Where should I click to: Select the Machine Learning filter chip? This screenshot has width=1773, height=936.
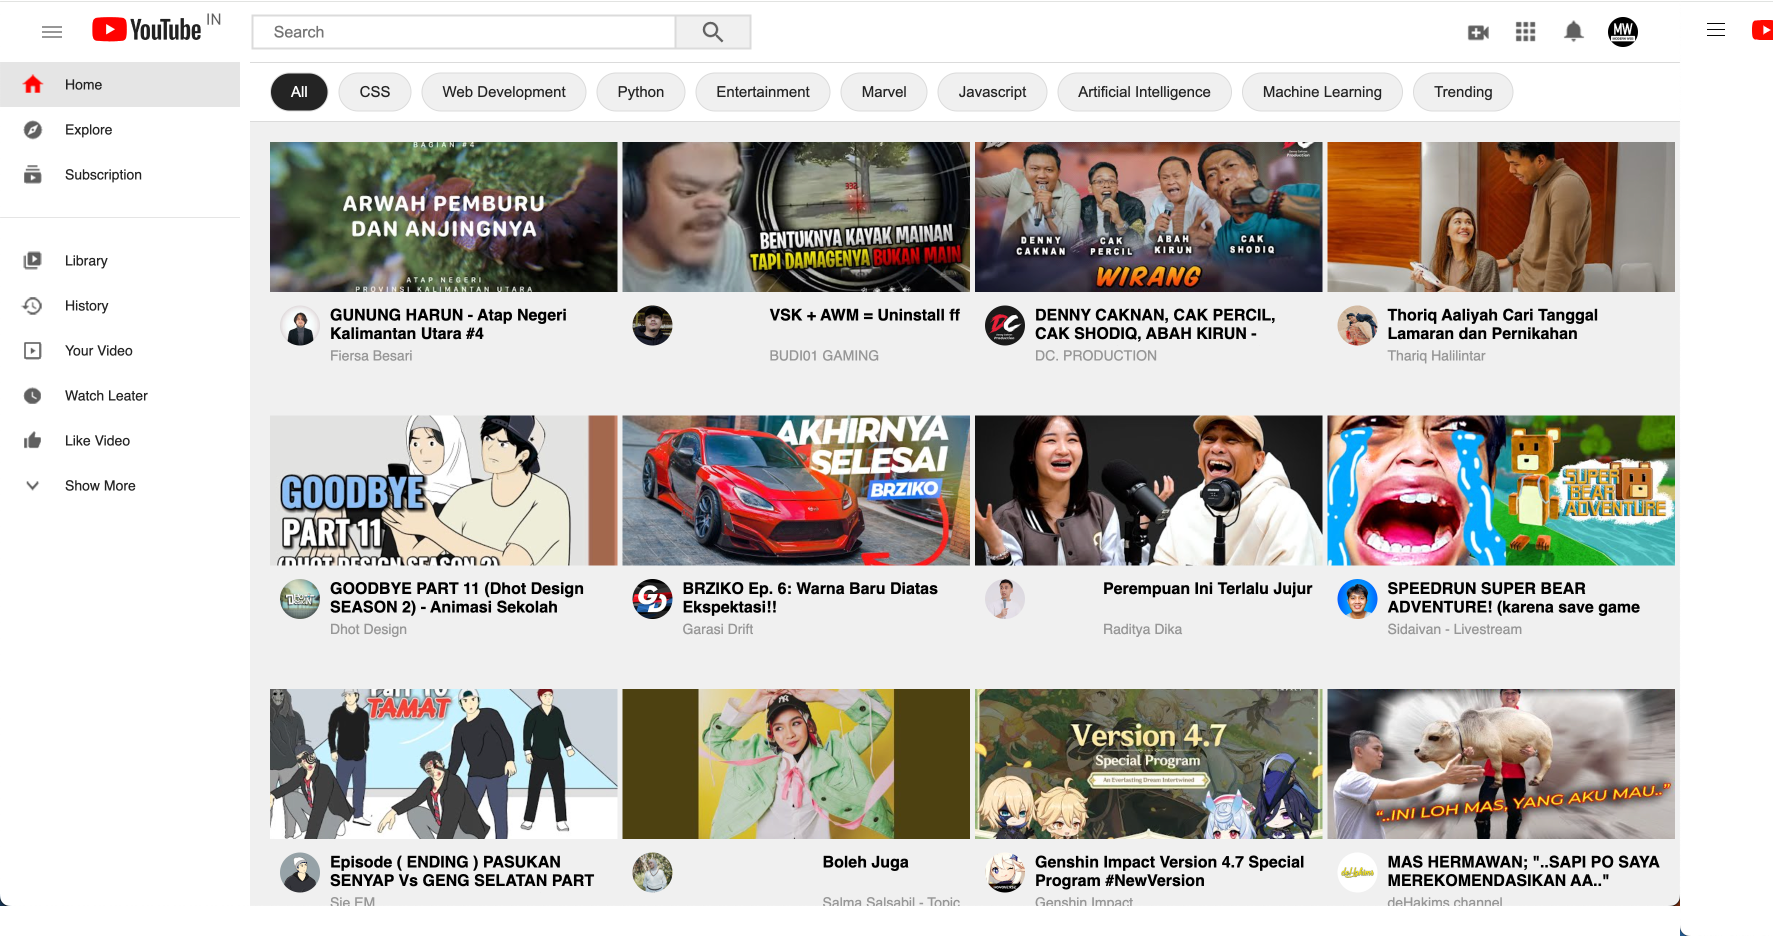point(1321,92)
